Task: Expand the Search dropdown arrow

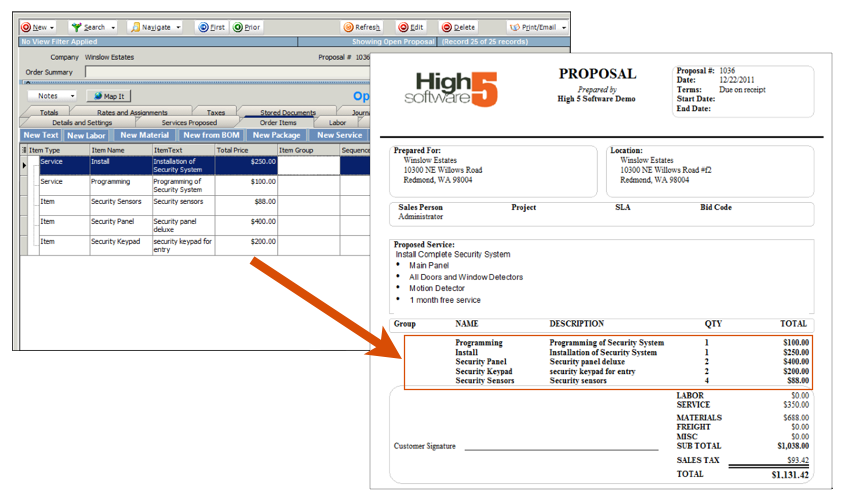Action: (113, 28)
